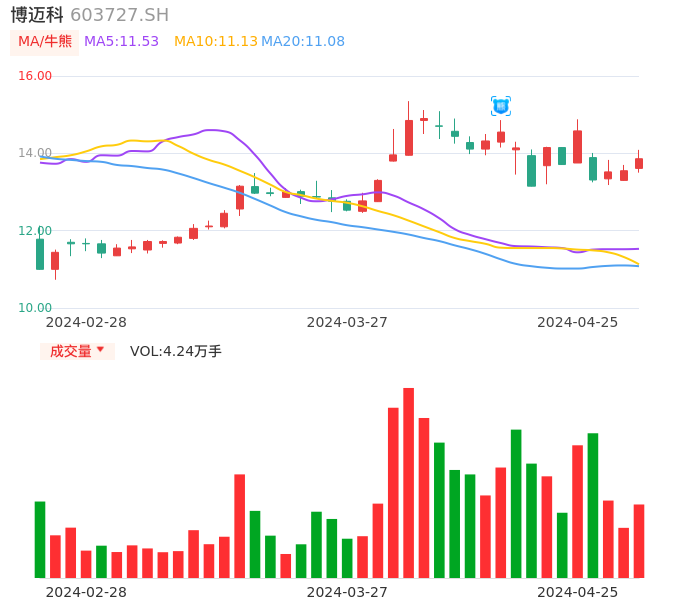Screen dimensions: 686x606
Task: Toggle the MA10 moving average legend
Action: click(215, 42)
